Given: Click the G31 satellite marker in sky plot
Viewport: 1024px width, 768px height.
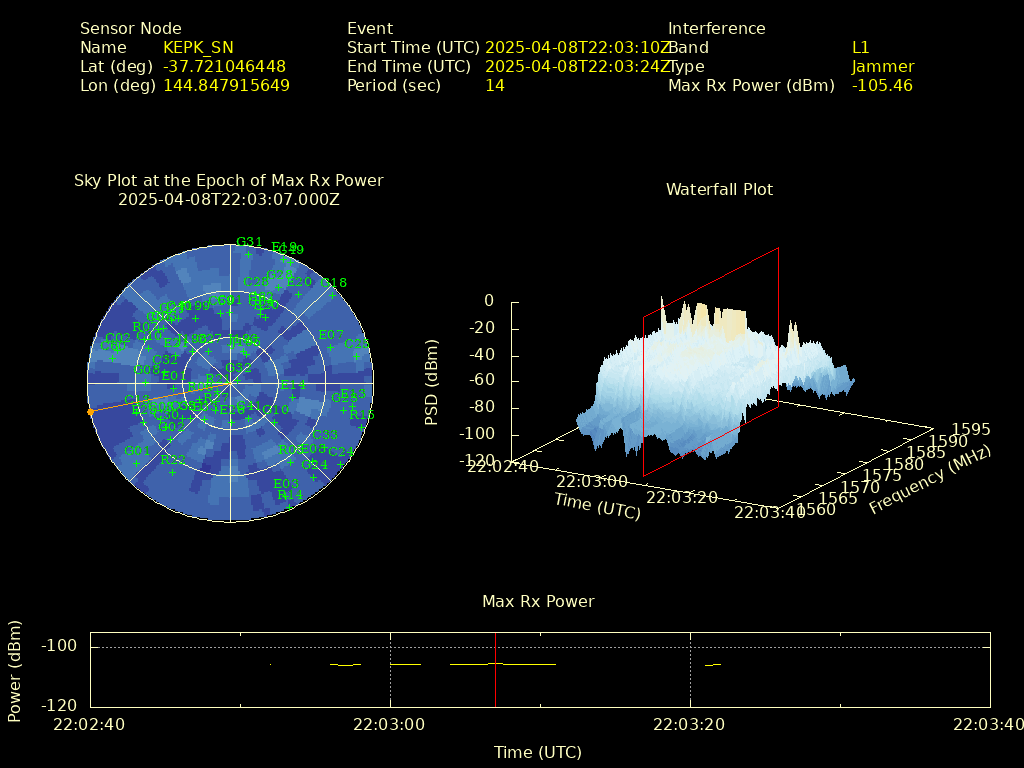Looking at the screenshot, I should pos(249,254).
